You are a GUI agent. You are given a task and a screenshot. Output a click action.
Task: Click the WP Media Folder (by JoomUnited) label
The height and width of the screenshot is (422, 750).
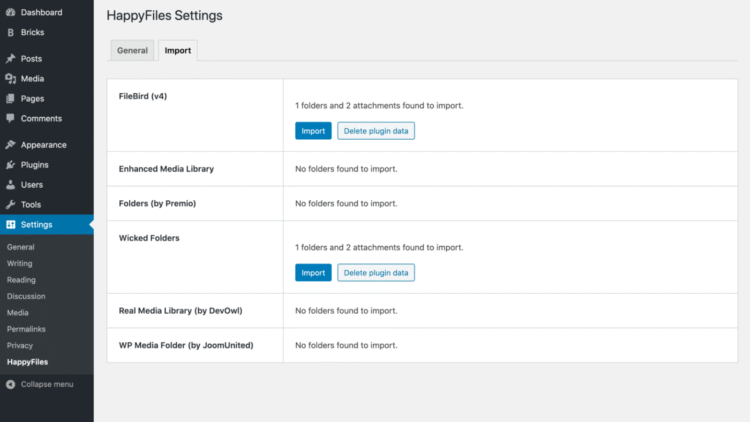186,345
